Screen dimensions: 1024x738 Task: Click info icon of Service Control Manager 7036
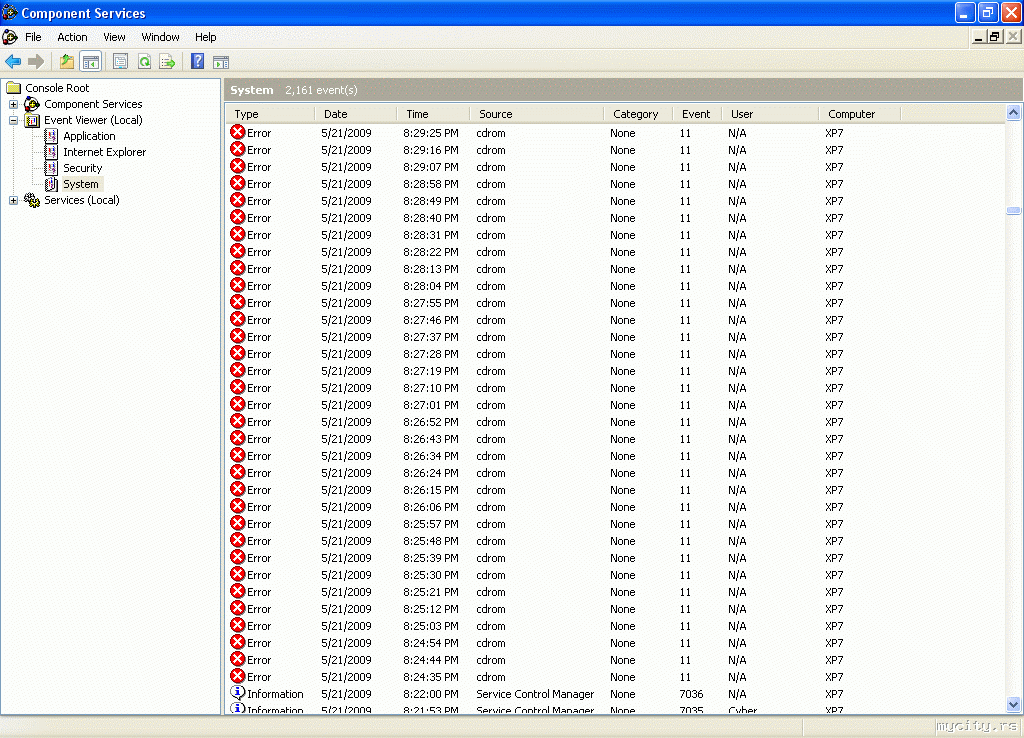[x=238, y=692]
